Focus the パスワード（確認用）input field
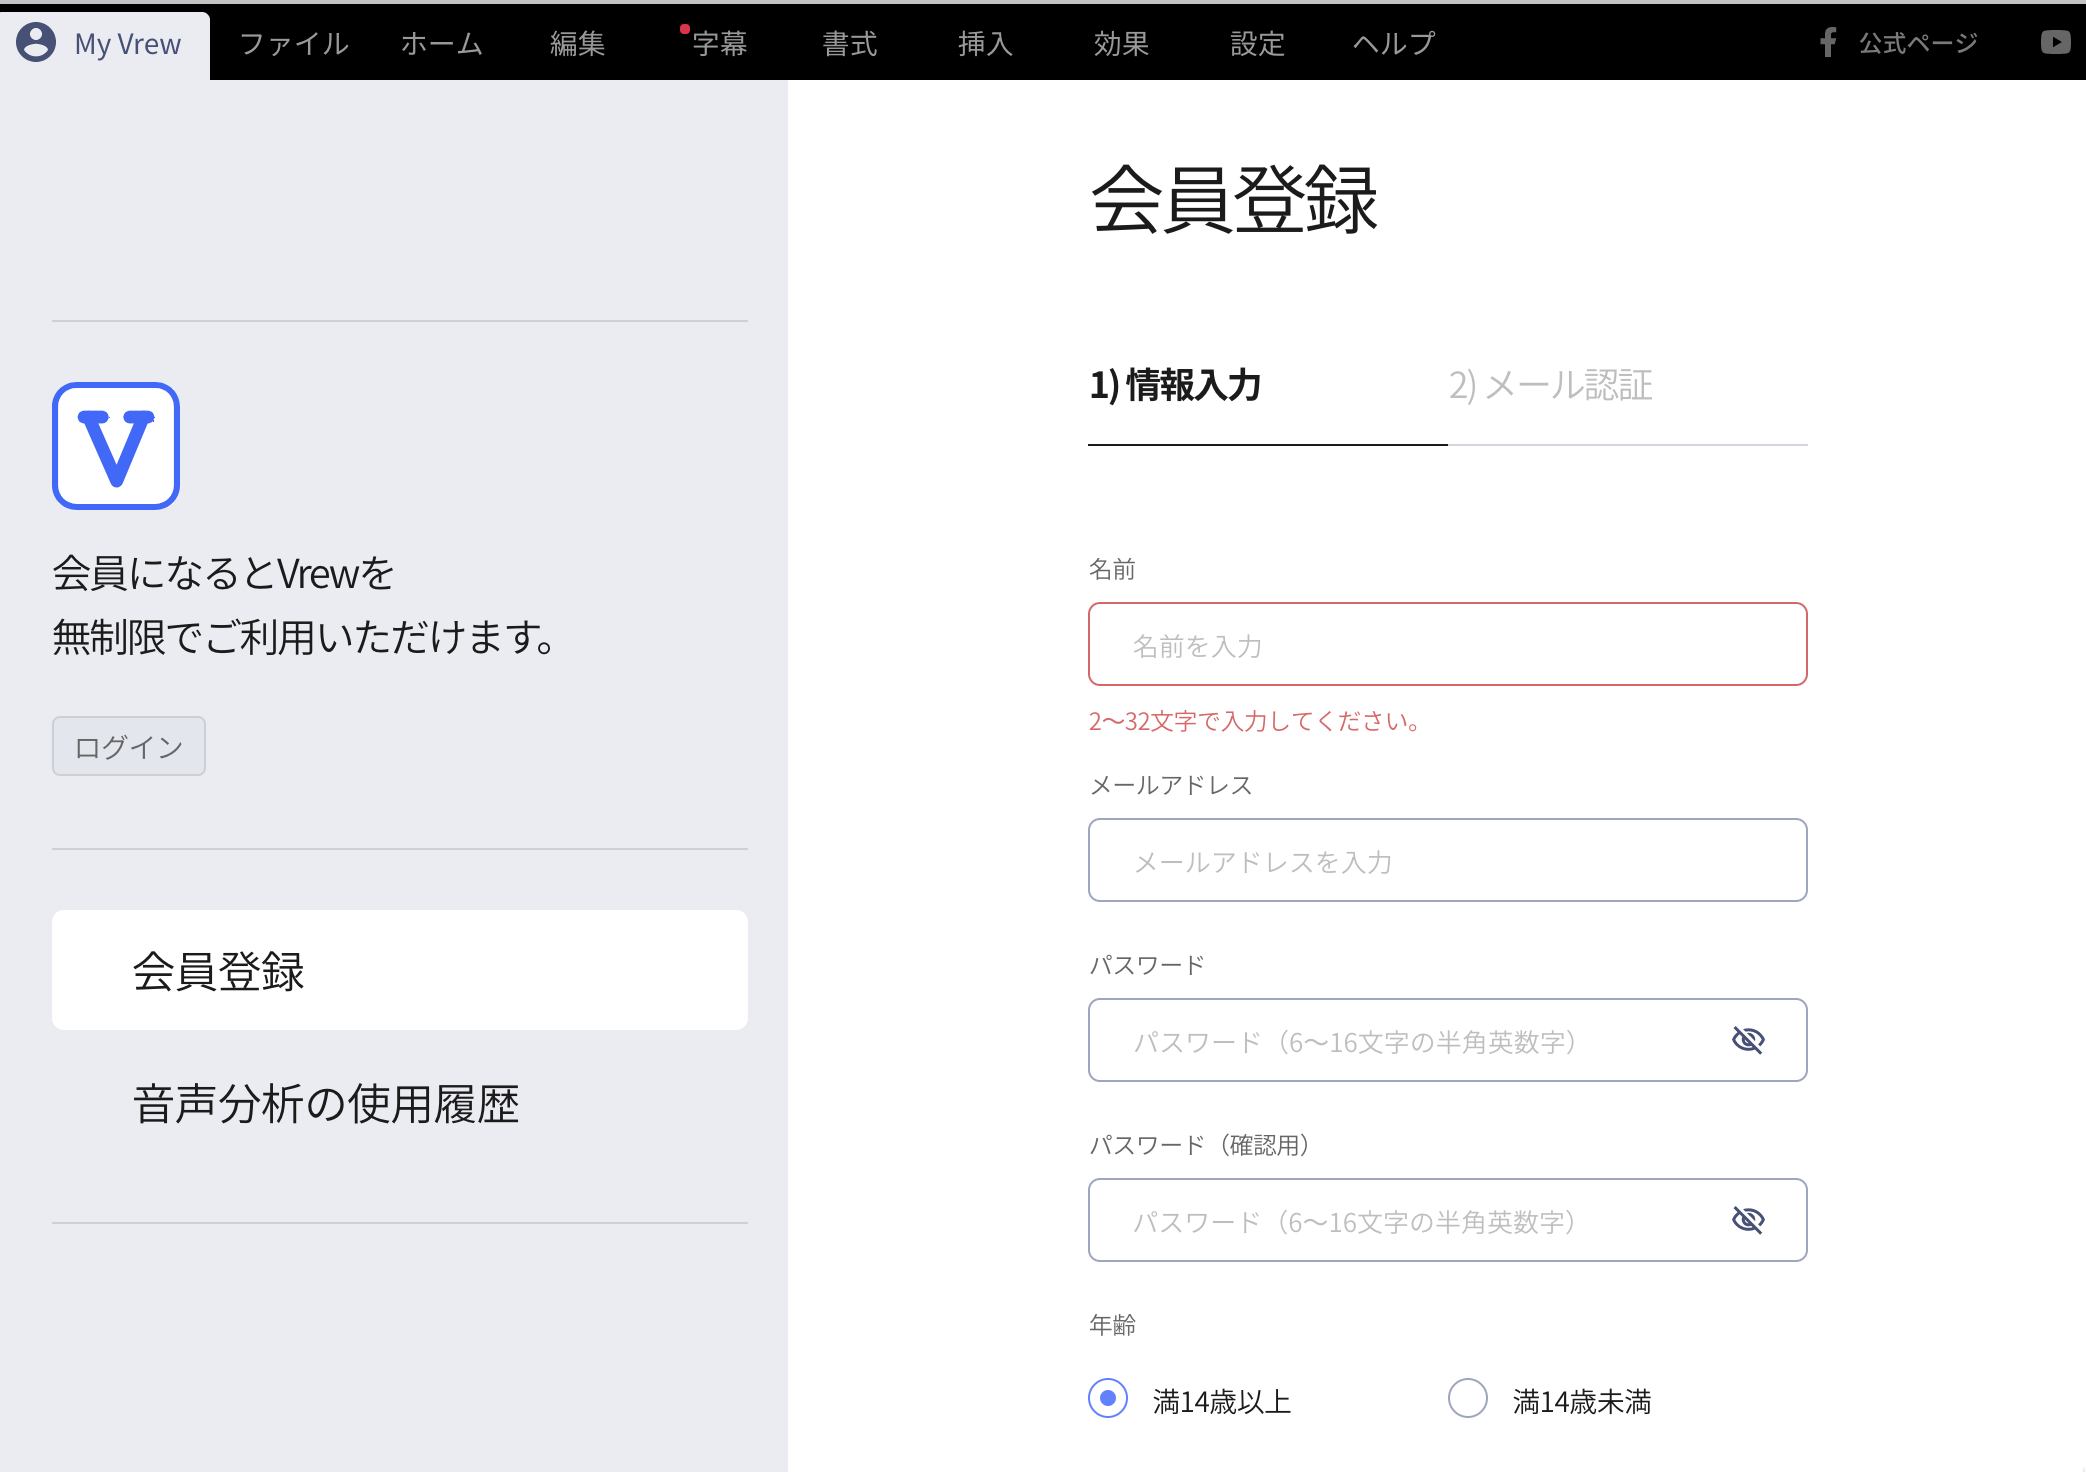Screen dimensions: 2086x1472 1448,1220
